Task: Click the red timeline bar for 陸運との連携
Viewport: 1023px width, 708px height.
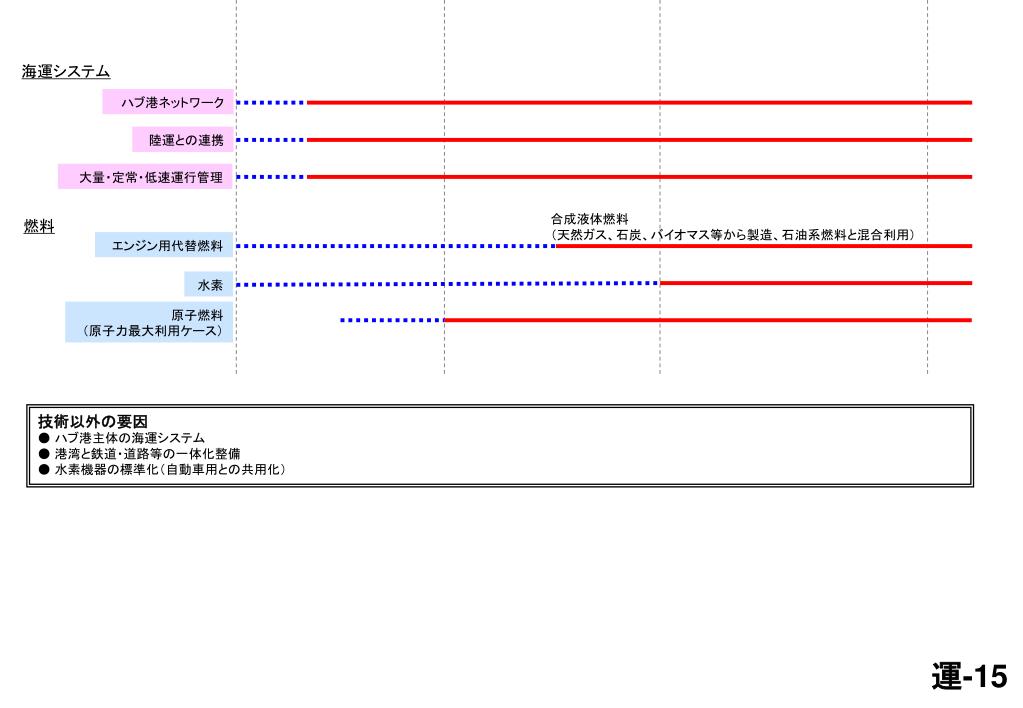Action: click(x=639, y=140)
